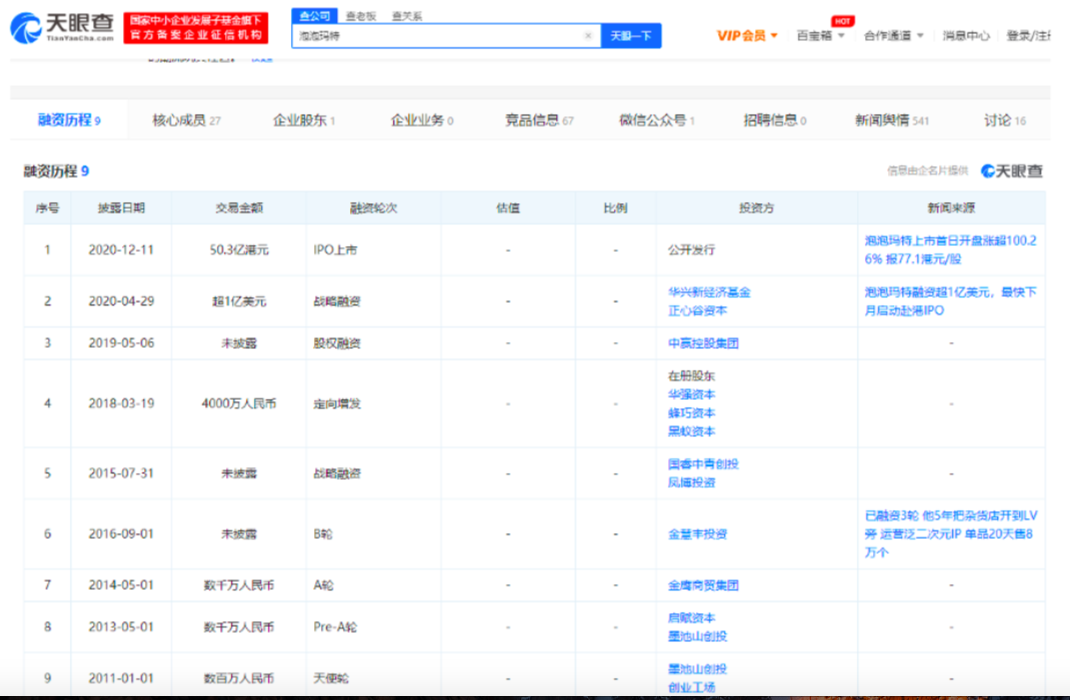Viewport: 1070px width, 700px height.
Task: Open 华强资本 investor in row 4
Action: 691,394
